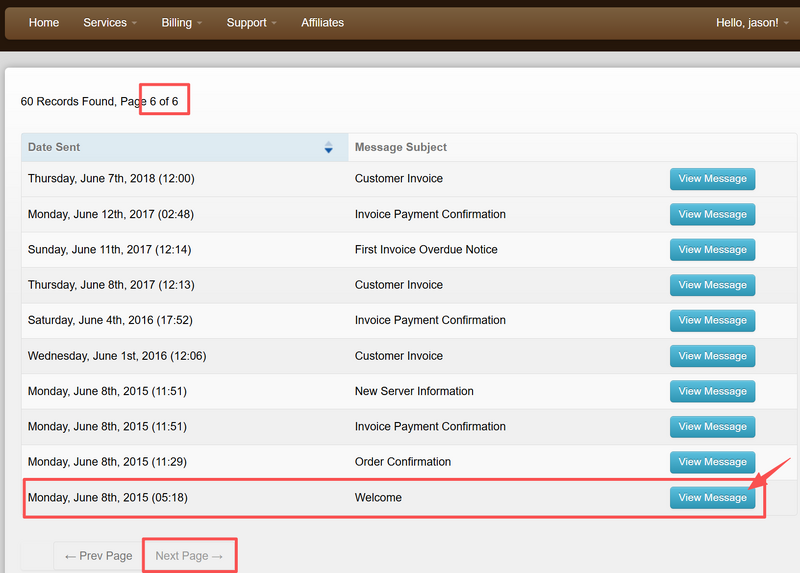Expand the Support dropdown menu
This screenshot has width=800, height=573.
click(x=251, y=22)
